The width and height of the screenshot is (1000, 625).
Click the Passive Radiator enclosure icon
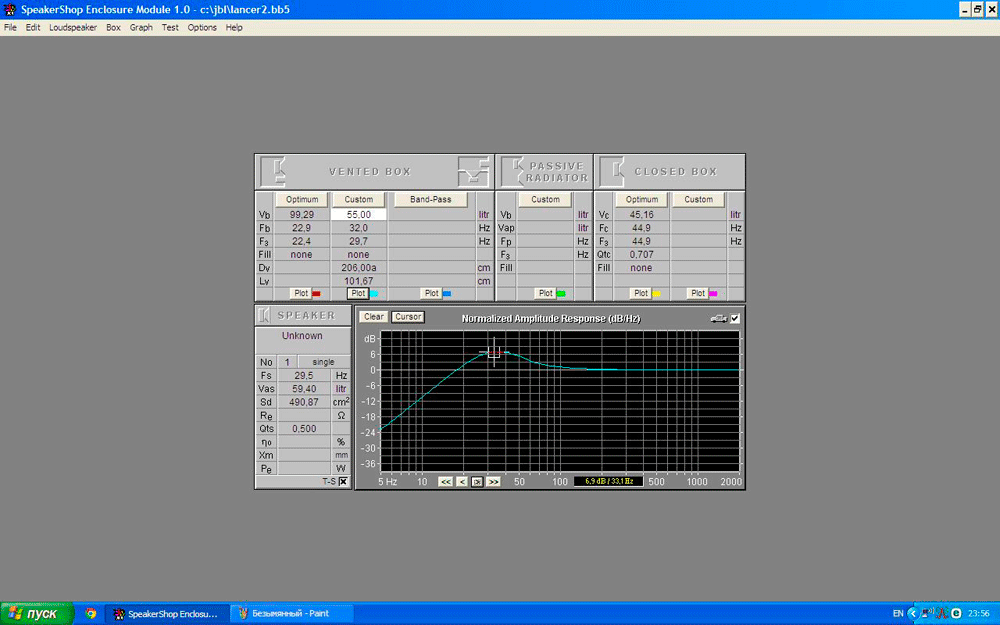512,171
